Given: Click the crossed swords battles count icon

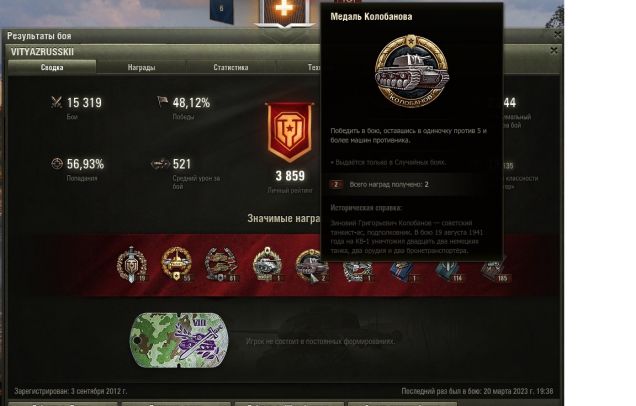Looking at the screenshot, I should [57, 102].
